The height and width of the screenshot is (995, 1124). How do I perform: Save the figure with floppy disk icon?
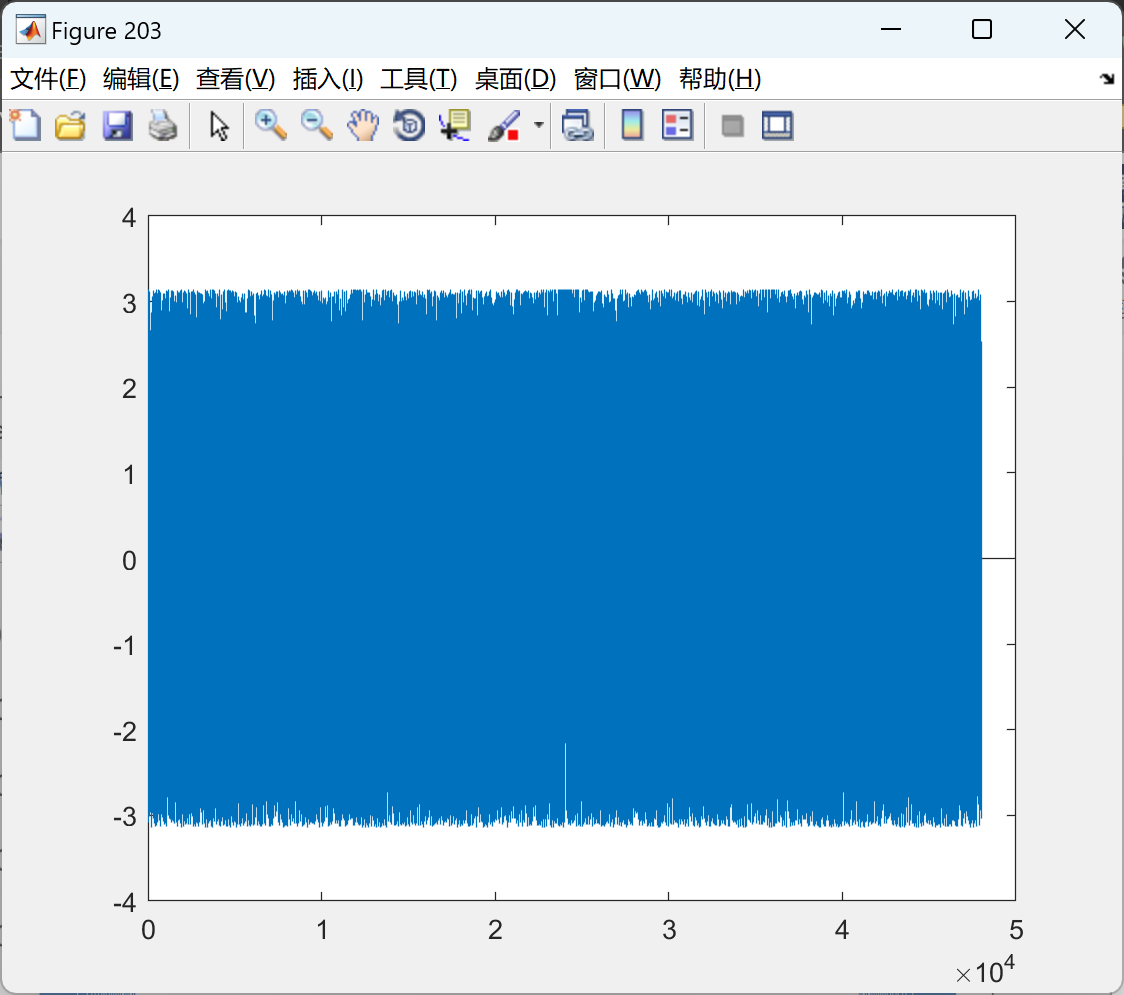point(117,125)
